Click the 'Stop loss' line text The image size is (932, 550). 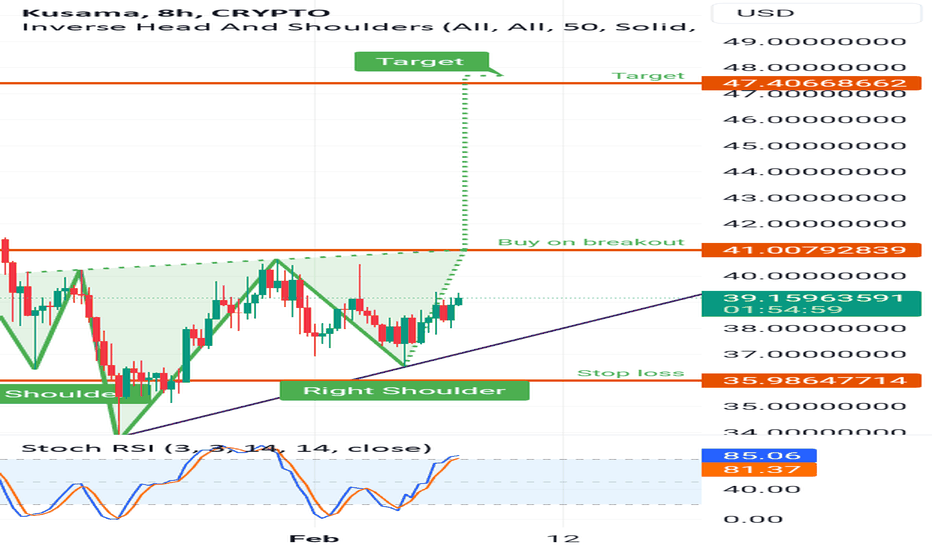(631, 373)
